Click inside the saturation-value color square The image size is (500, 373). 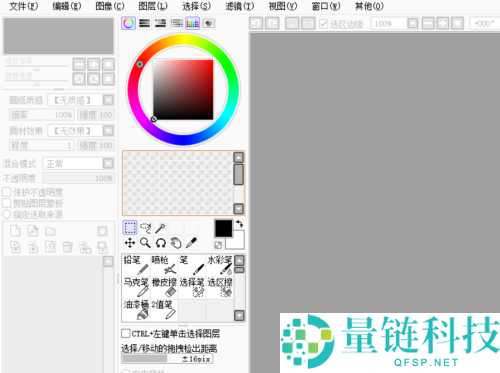coord(183,90)
